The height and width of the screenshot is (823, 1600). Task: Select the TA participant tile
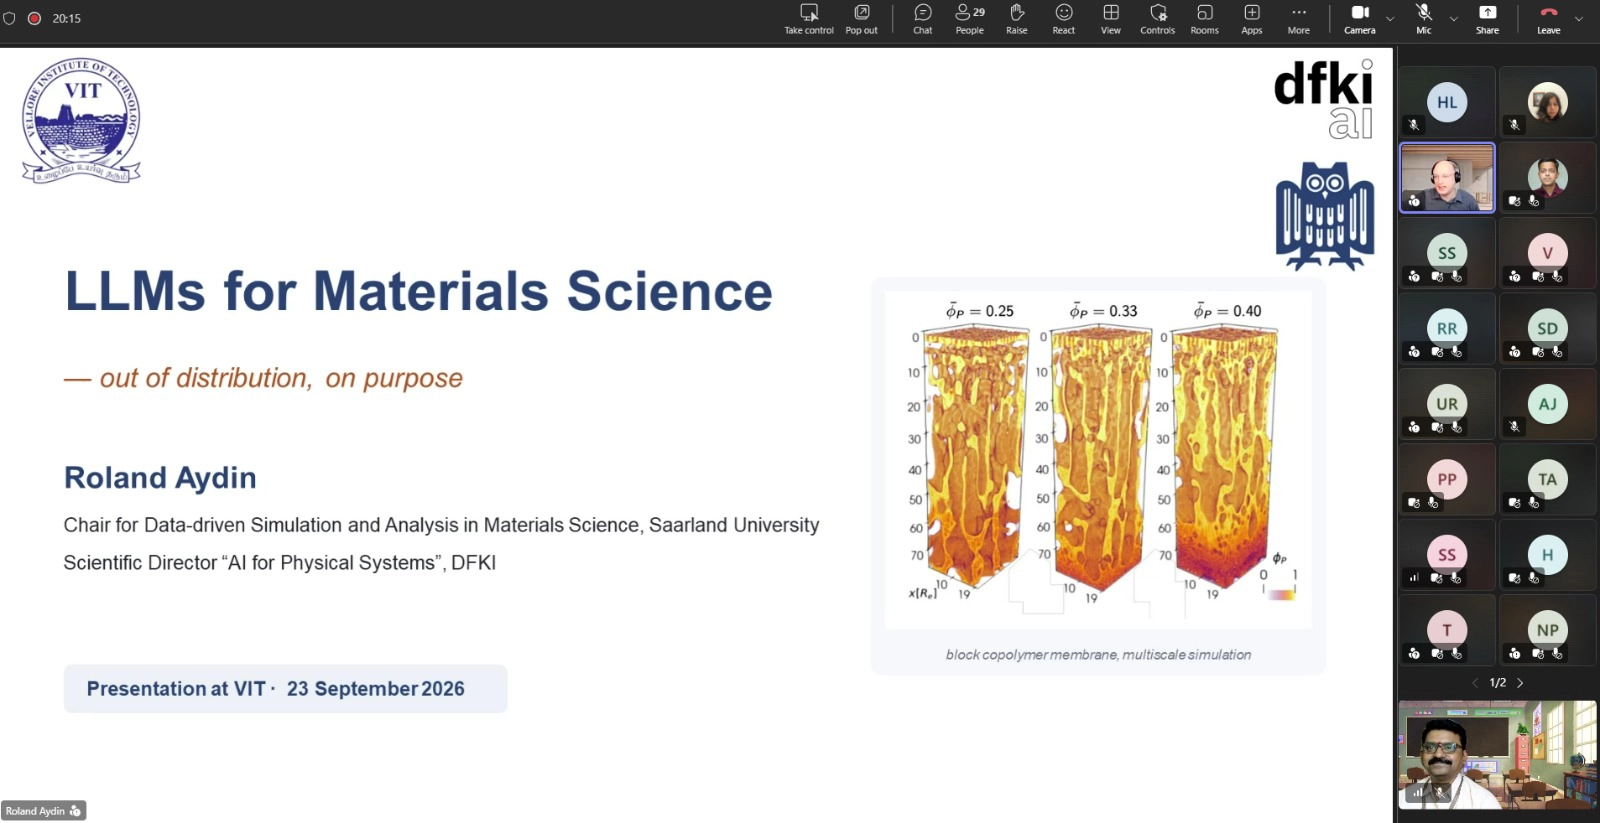pos(1548,479)
